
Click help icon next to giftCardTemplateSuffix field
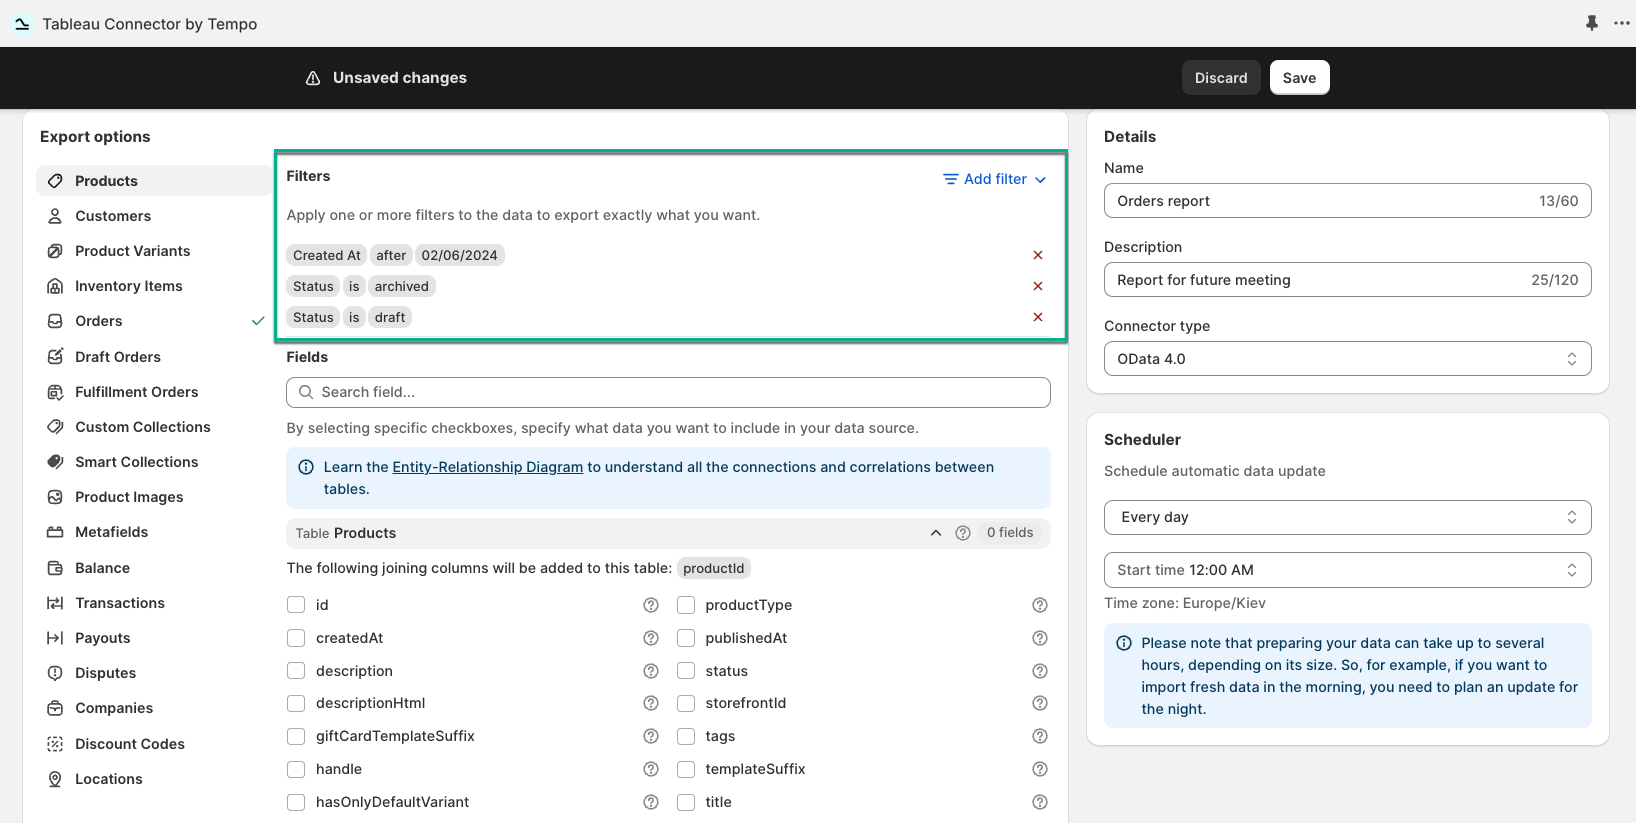coord(651,736)
